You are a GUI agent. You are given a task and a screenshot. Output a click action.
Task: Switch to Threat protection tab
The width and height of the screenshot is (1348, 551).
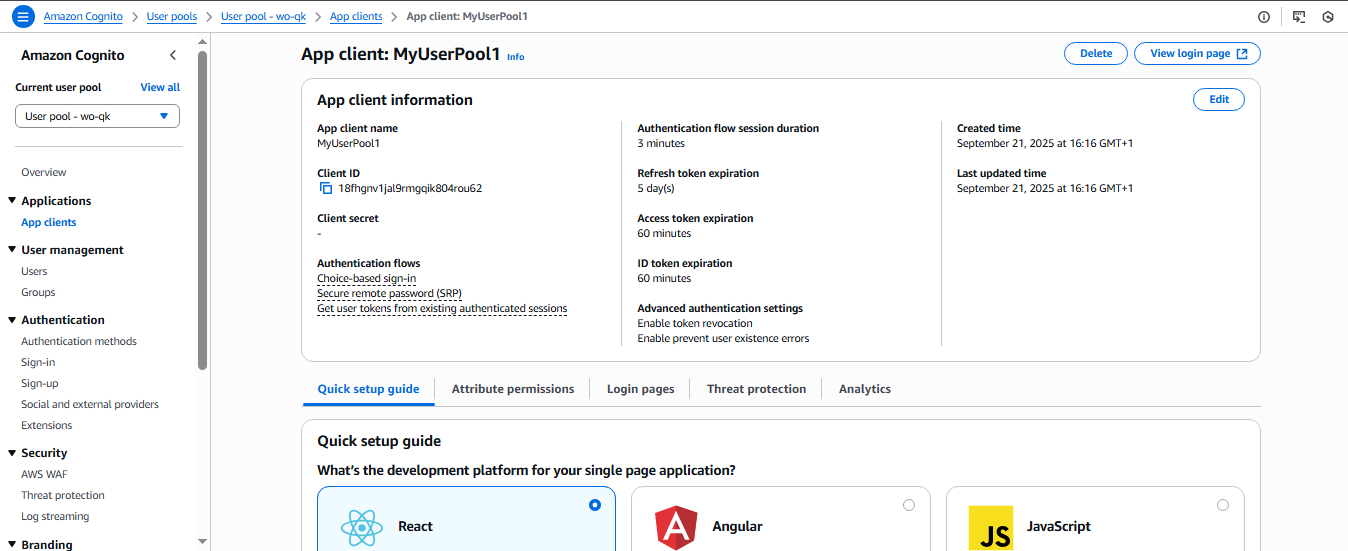click(756, 389)
